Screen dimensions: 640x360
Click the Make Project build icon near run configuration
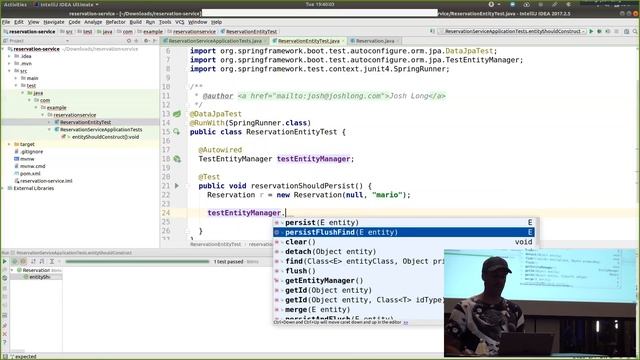point(432,31)
